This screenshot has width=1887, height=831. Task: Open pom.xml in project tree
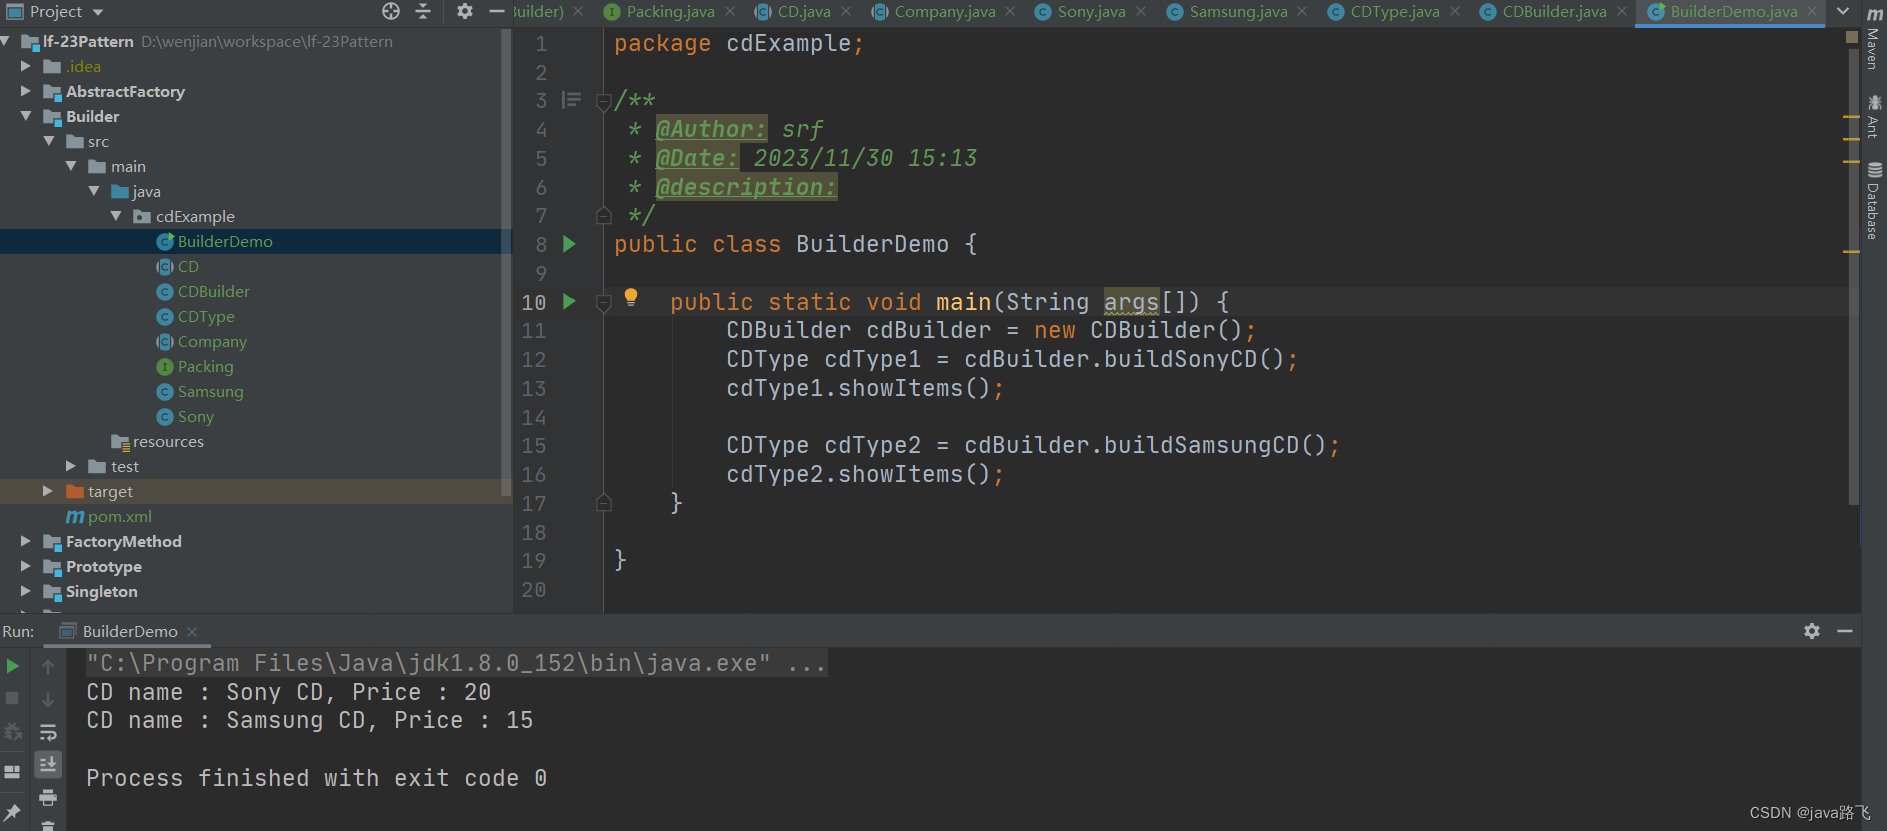coord(119,516)
